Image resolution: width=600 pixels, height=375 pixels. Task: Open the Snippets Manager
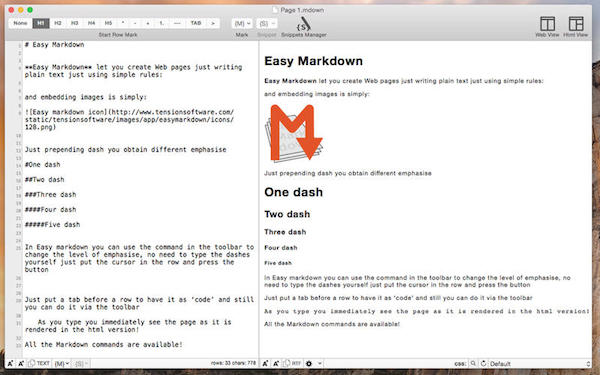[x=304, y=26]
